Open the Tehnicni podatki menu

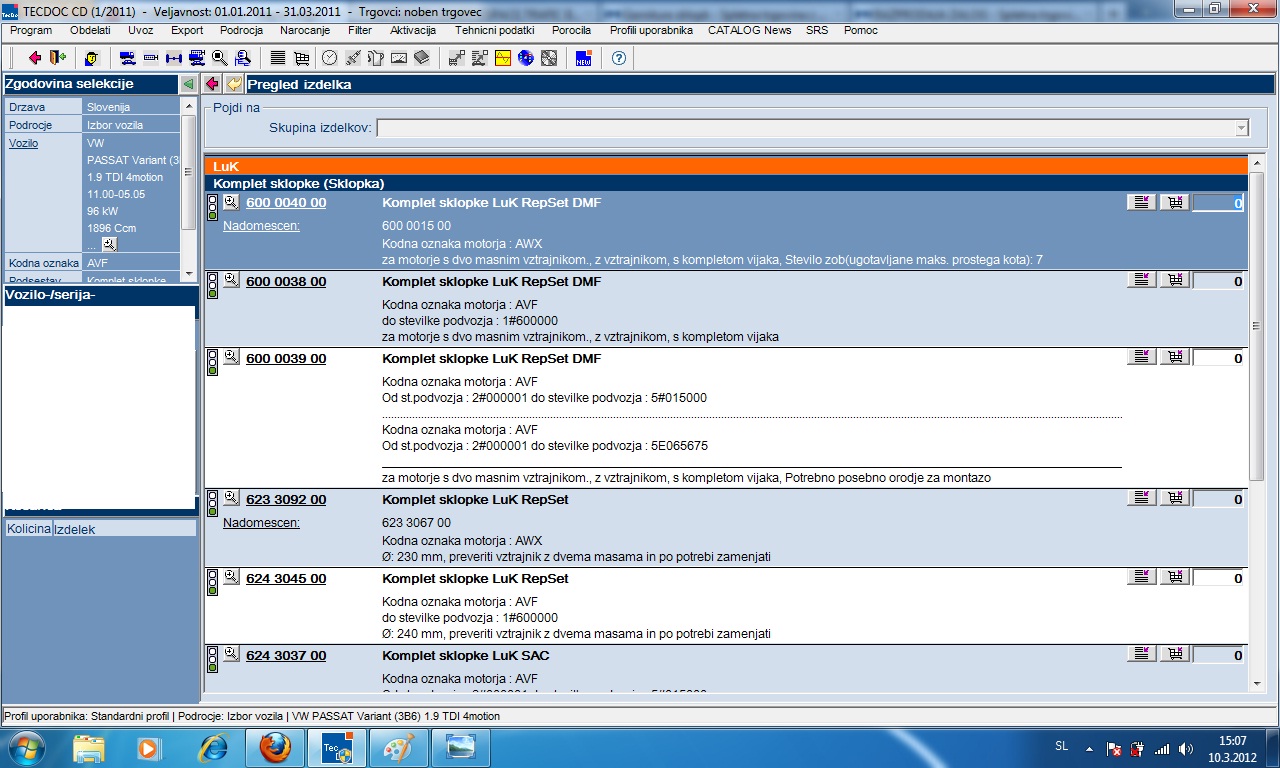point(495,30)
